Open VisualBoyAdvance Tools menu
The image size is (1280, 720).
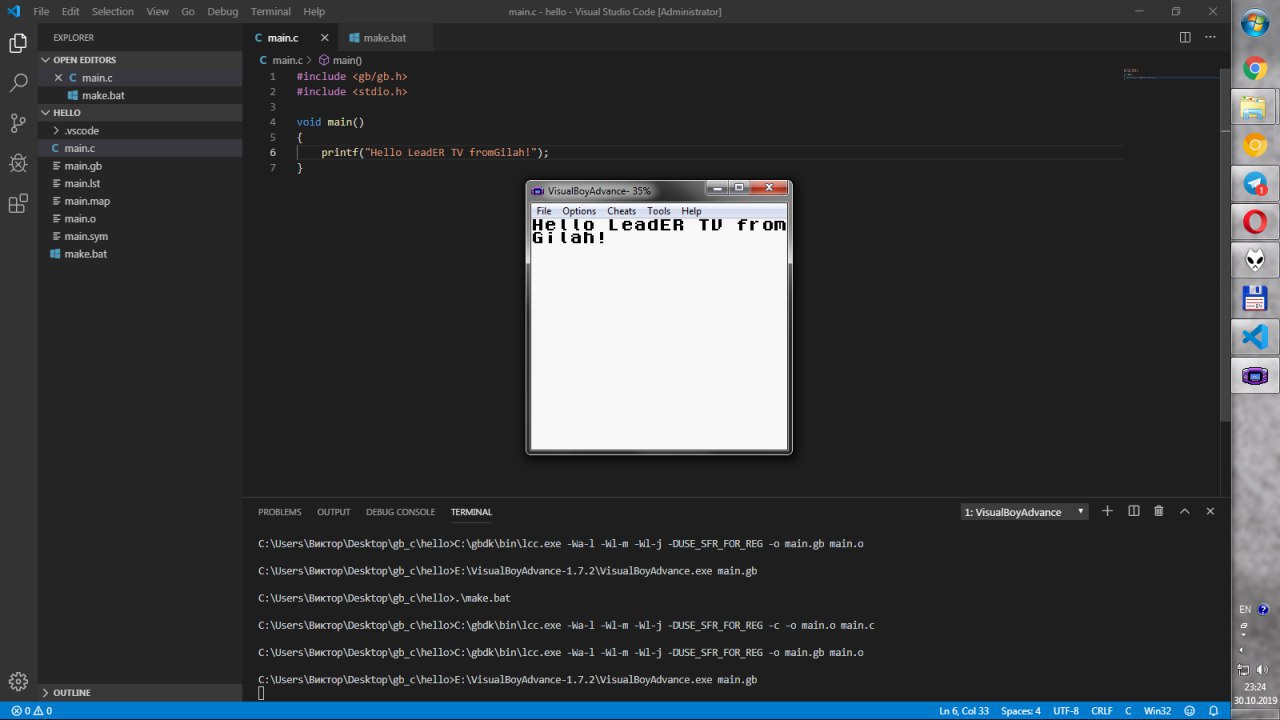(x=658, y=211)
